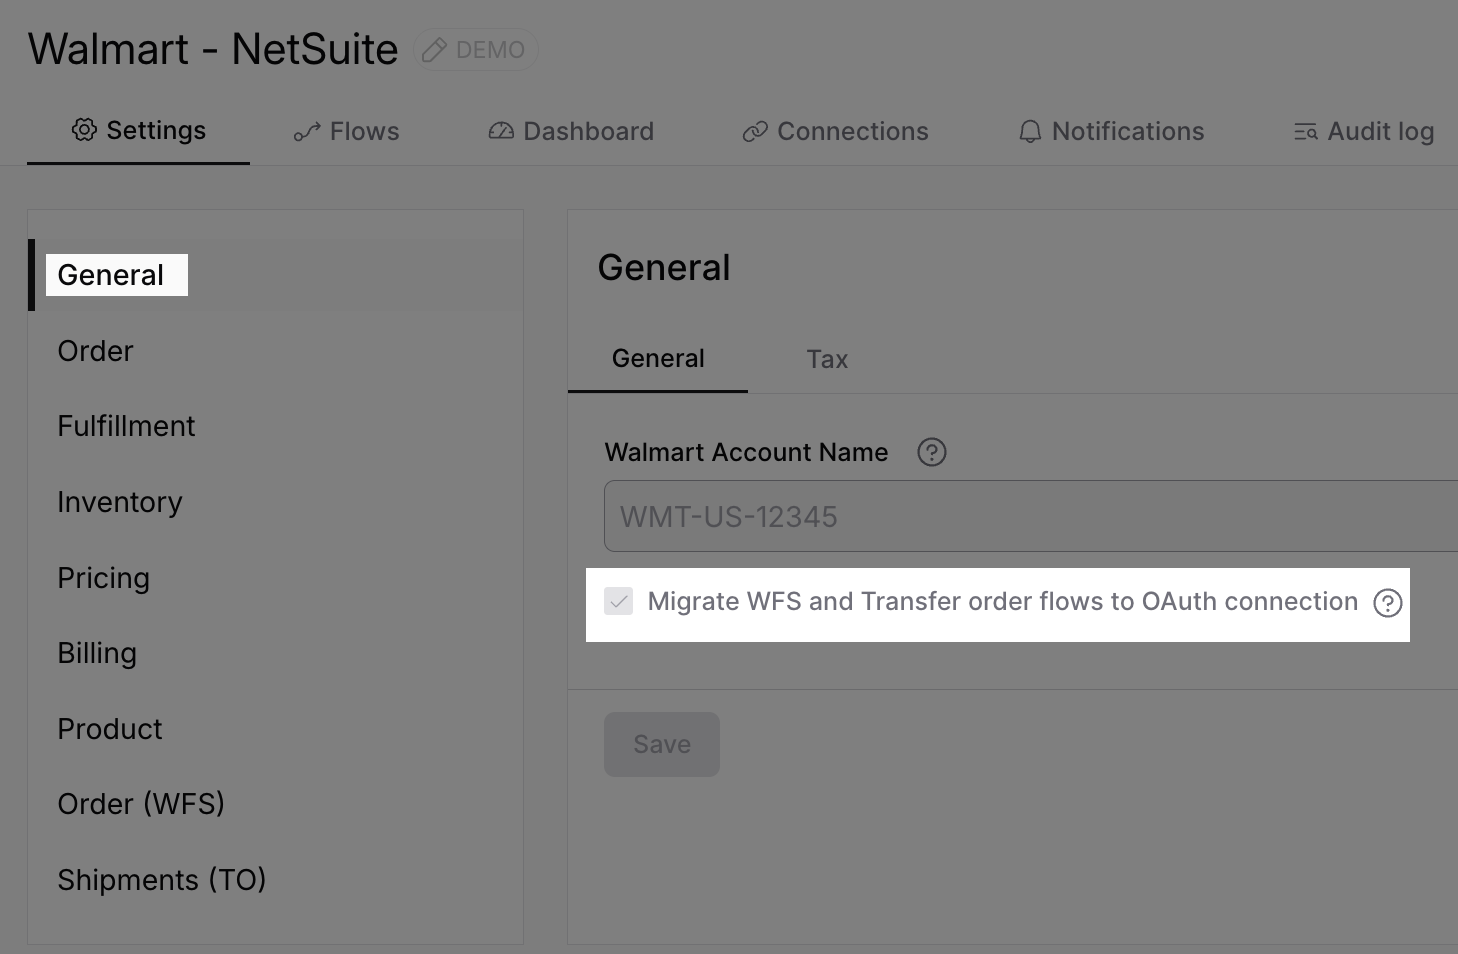The height and width of the screenshot is (954, 1458).
Task: Go to the Dashboard tab
Action: (571, 131)
